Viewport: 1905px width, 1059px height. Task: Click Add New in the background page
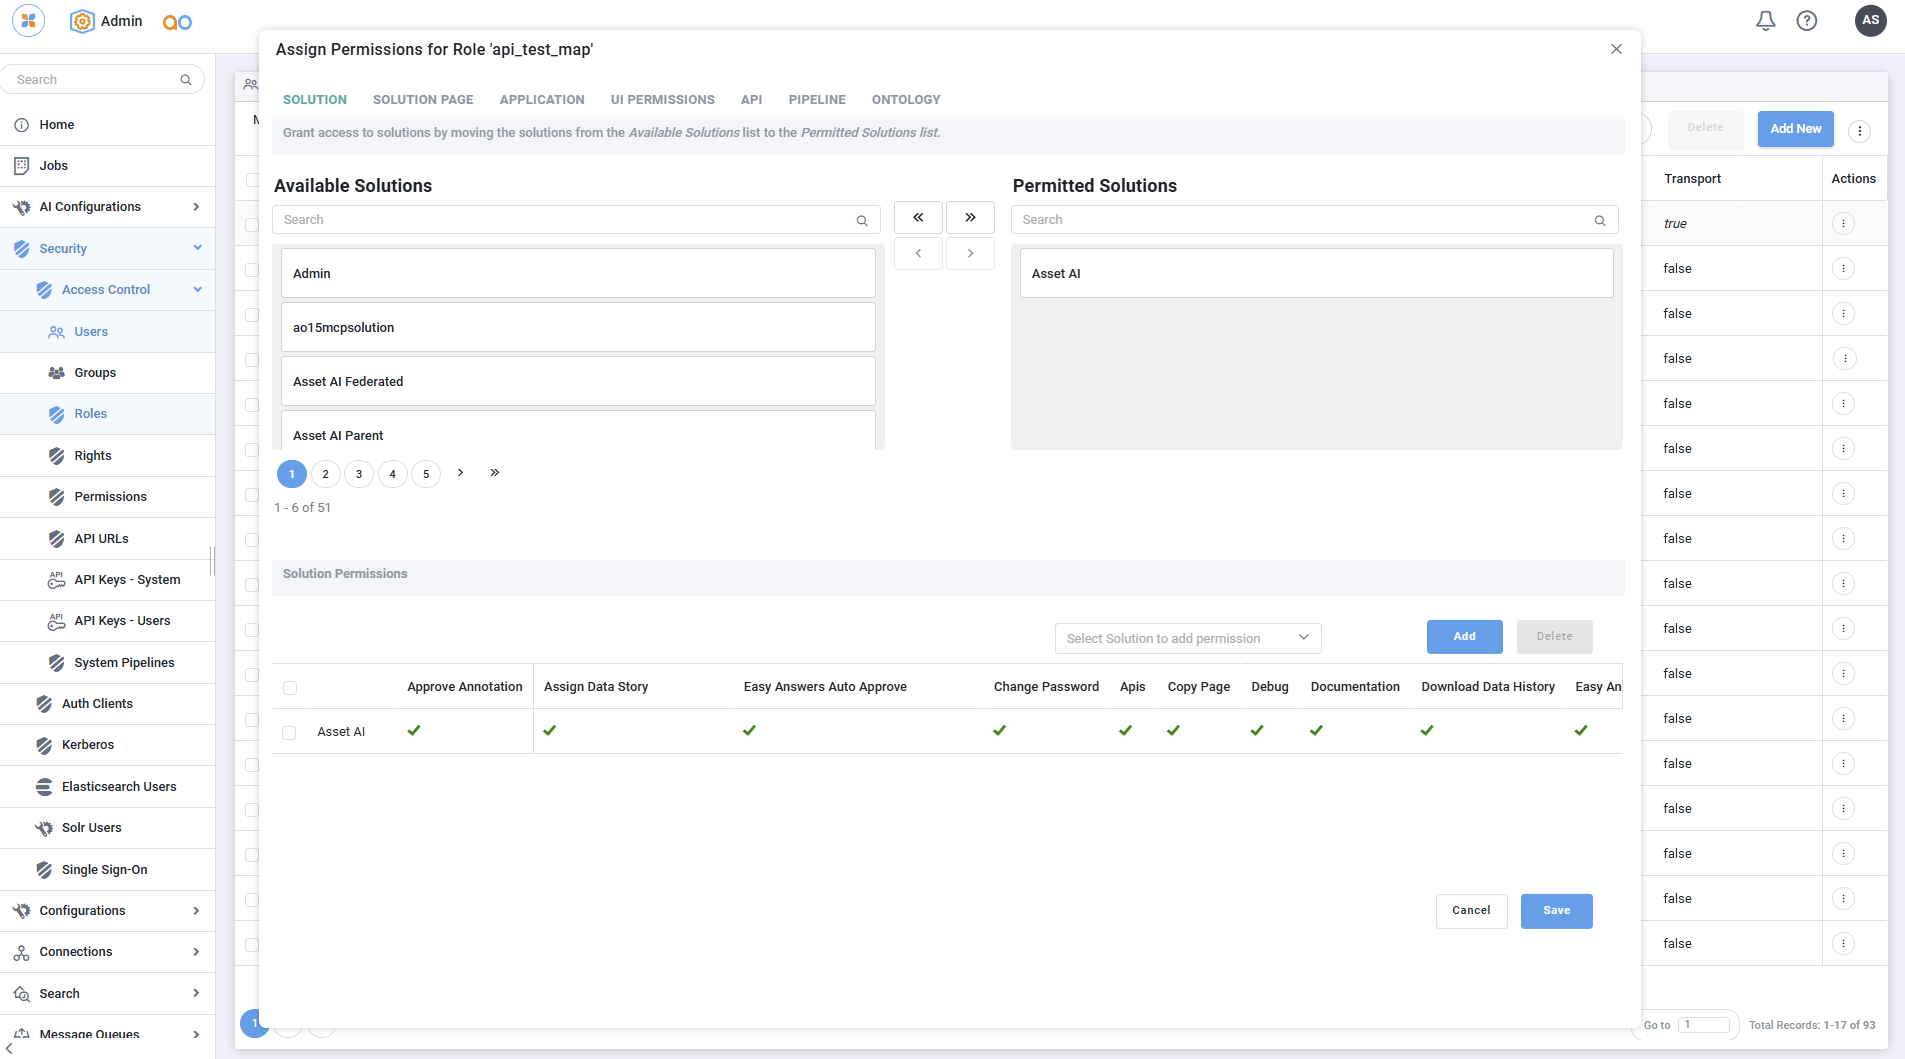coord(1795,129)
